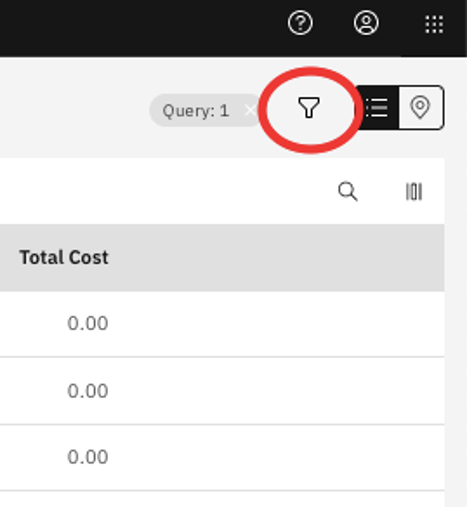
Task: Open the app switcher grid icon
Action: pyautogui.click(x=434, y=24)
